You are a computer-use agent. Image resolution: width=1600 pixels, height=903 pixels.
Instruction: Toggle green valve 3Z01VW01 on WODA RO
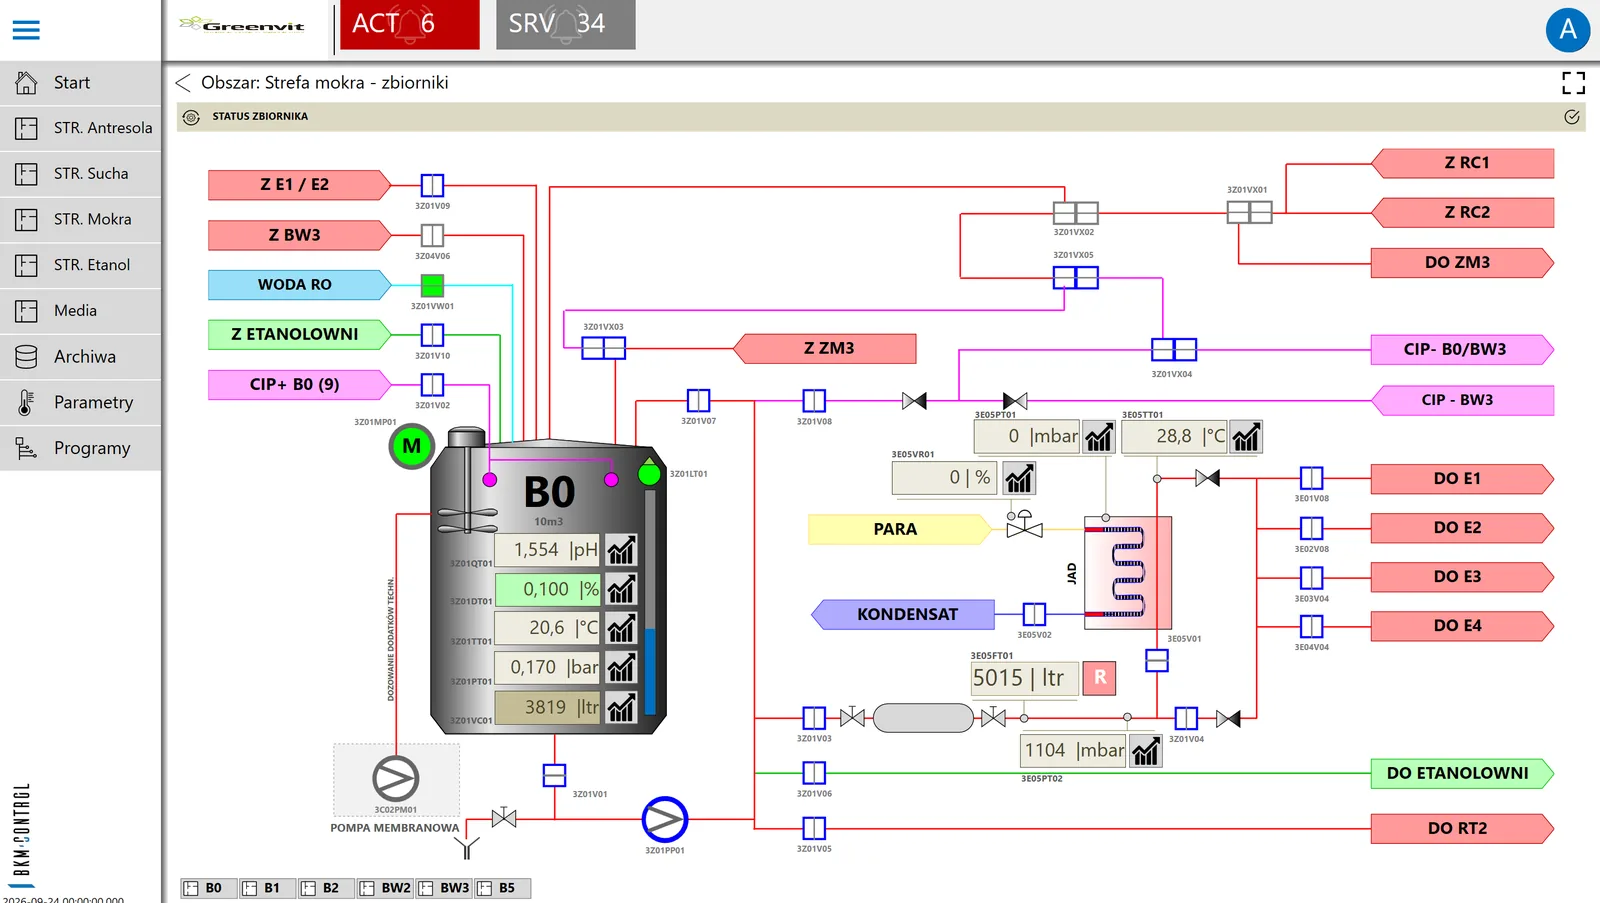click(432, 285)
